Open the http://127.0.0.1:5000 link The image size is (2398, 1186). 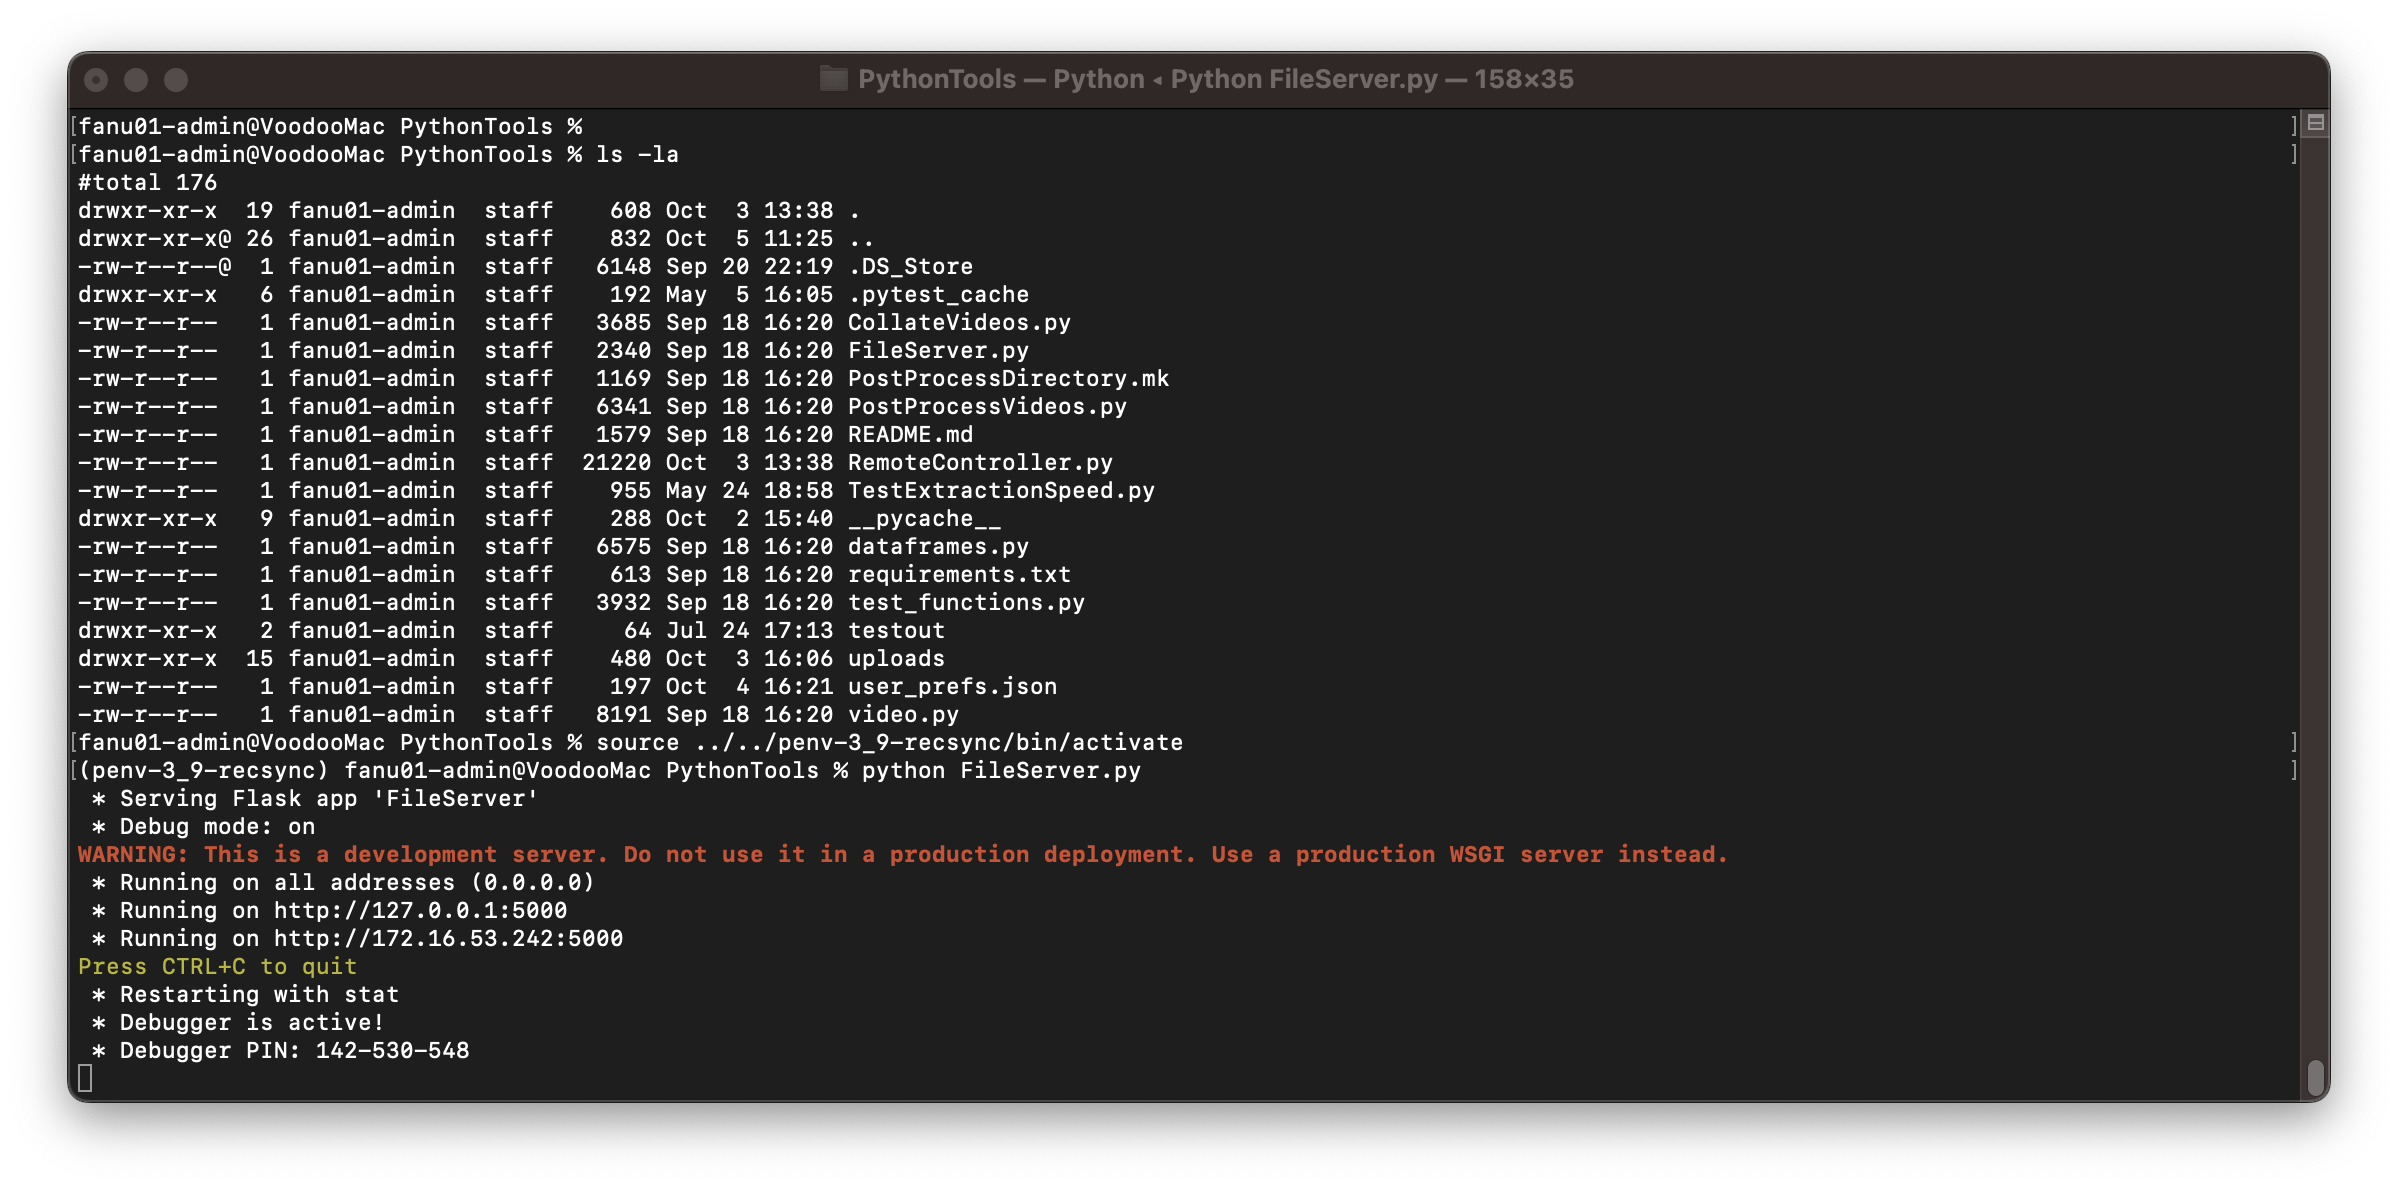[x=420, y=911]
